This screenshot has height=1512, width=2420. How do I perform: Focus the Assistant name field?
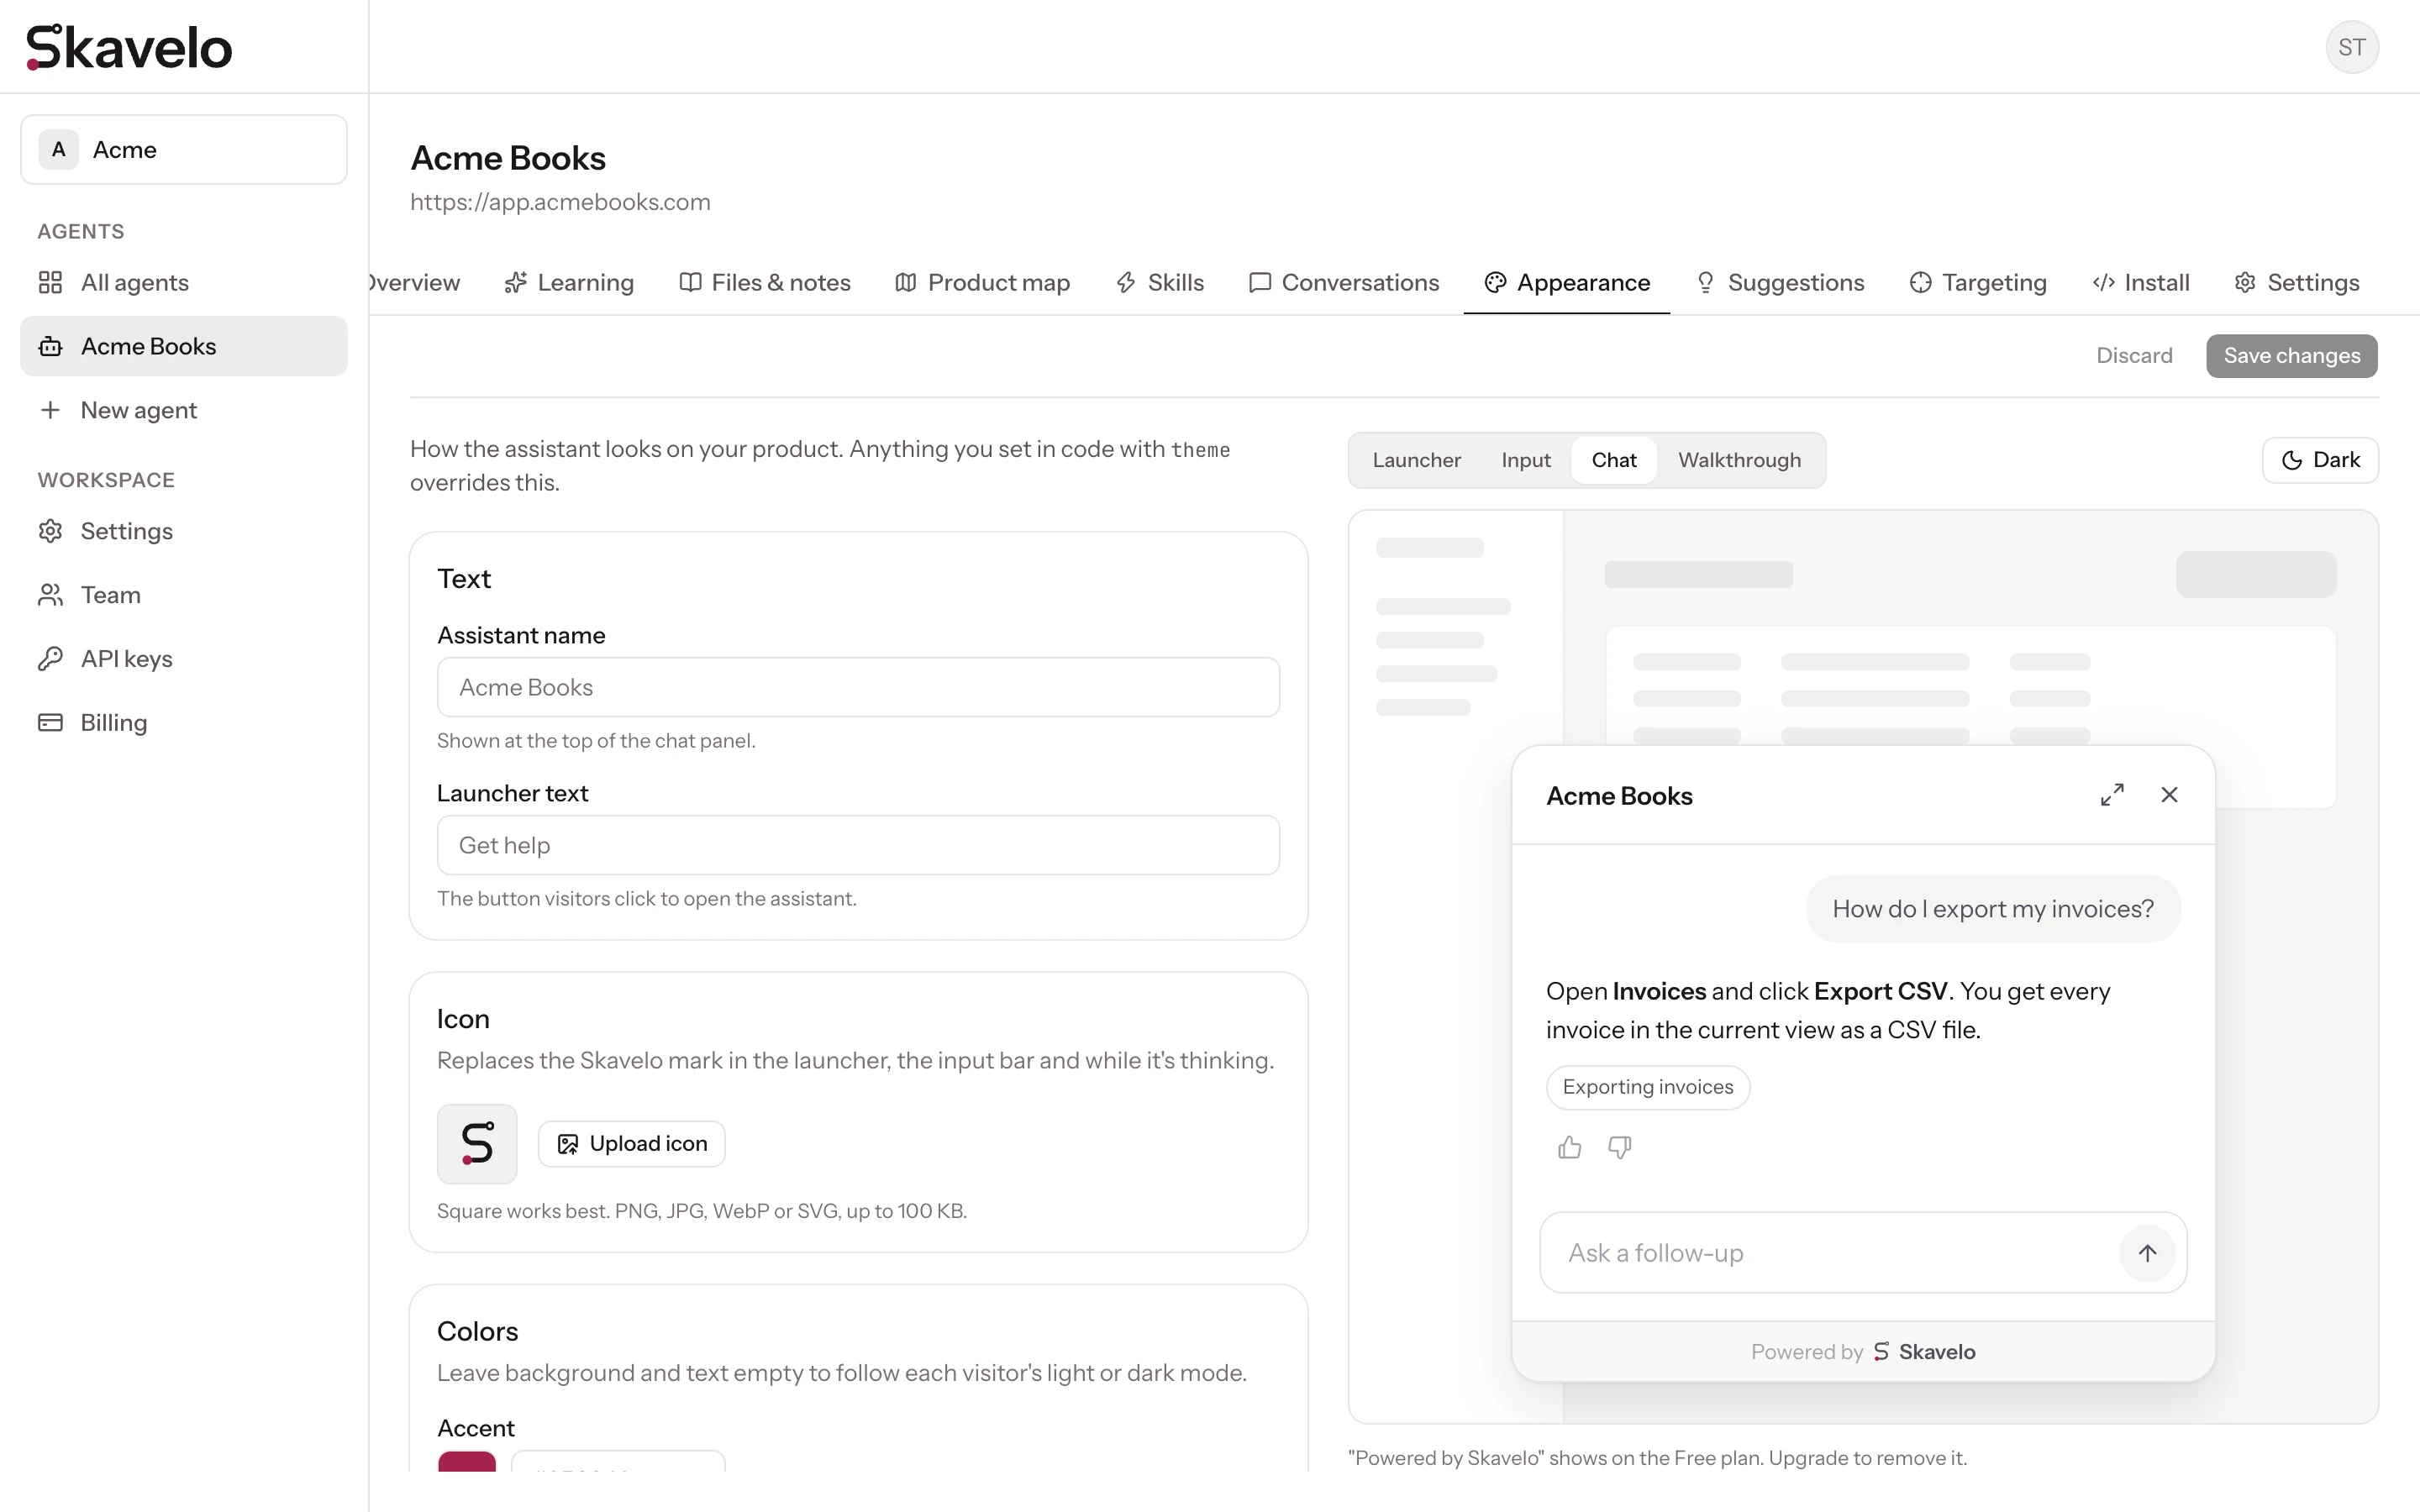pyautogui.click(x=858, y=687)
